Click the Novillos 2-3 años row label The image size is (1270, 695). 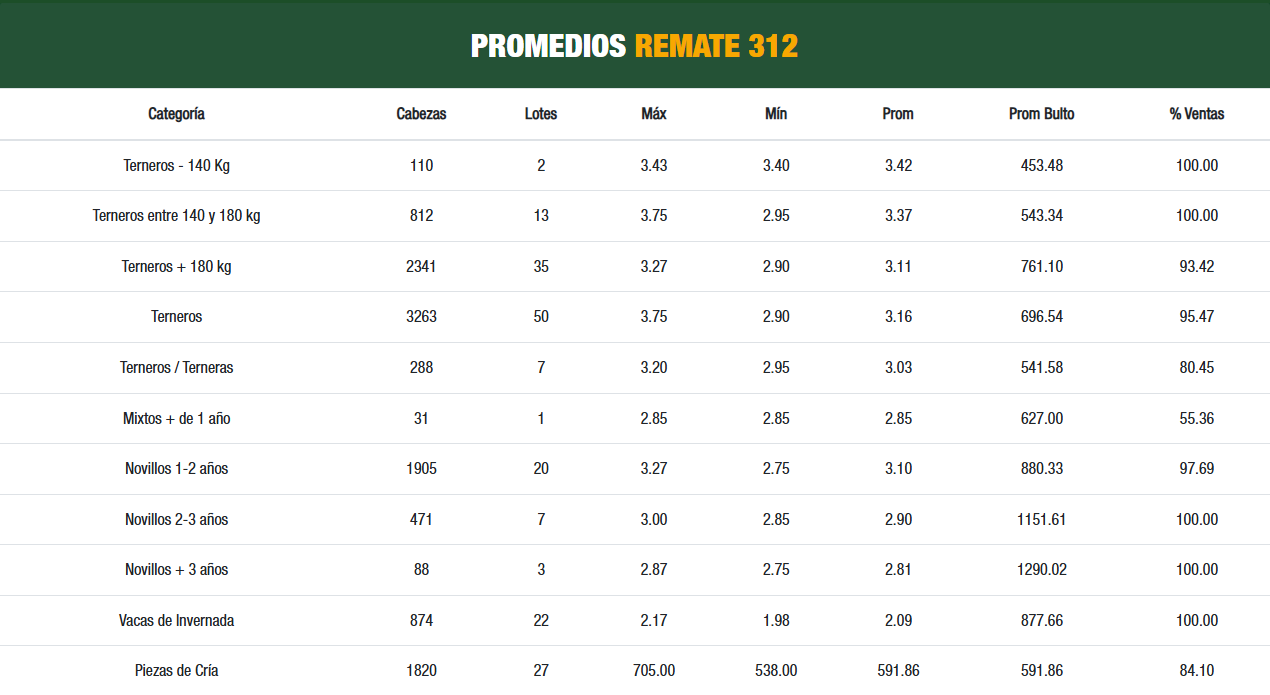[x=176, y=520]
